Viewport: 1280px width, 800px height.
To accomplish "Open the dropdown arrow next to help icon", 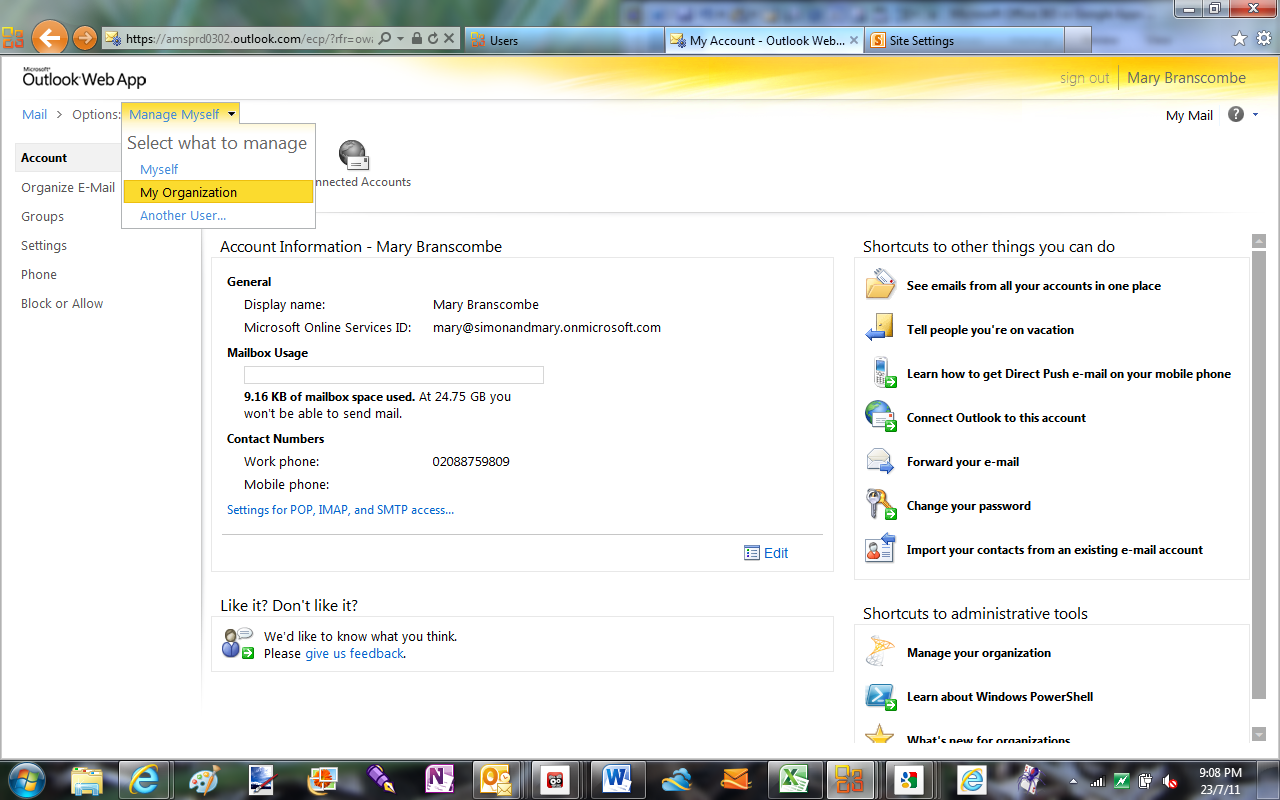I will point(1255,115).
